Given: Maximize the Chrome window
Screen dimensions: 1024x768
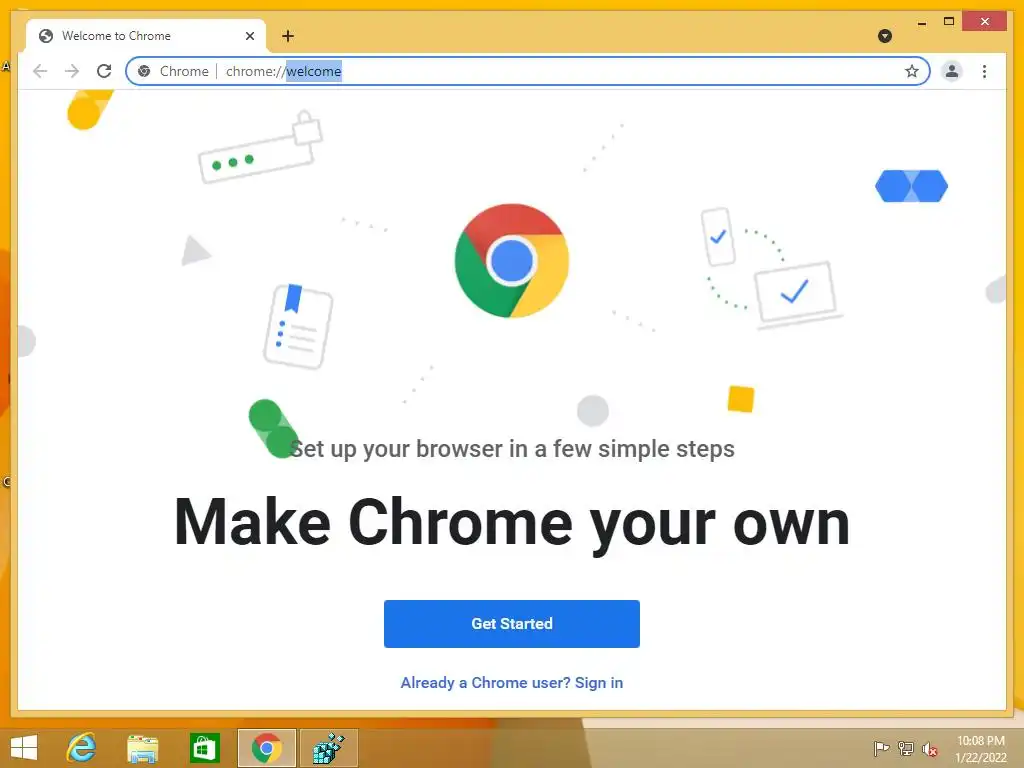Looking at the screenshot, I should point(949,22).
